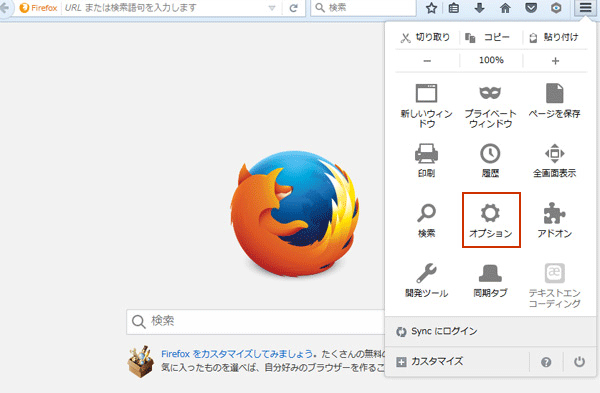Click the hexagon toolbar icon
This screenshot has width=600, height=393.
tap(556, 8)
